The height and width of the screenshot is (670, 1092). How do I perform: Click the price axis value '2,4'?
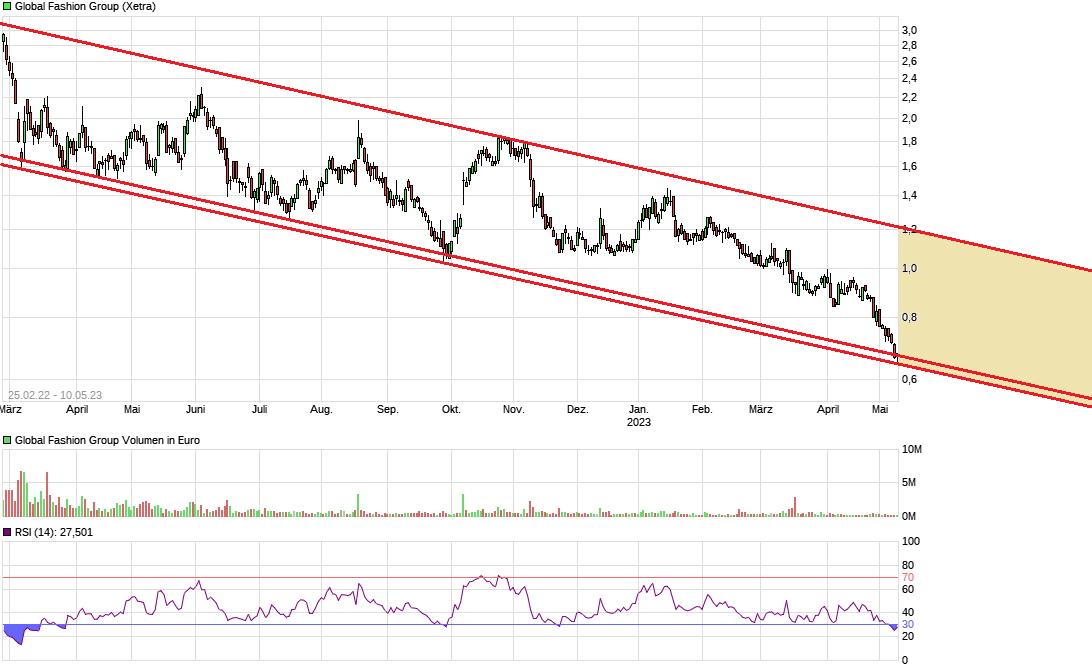(910, 78)
